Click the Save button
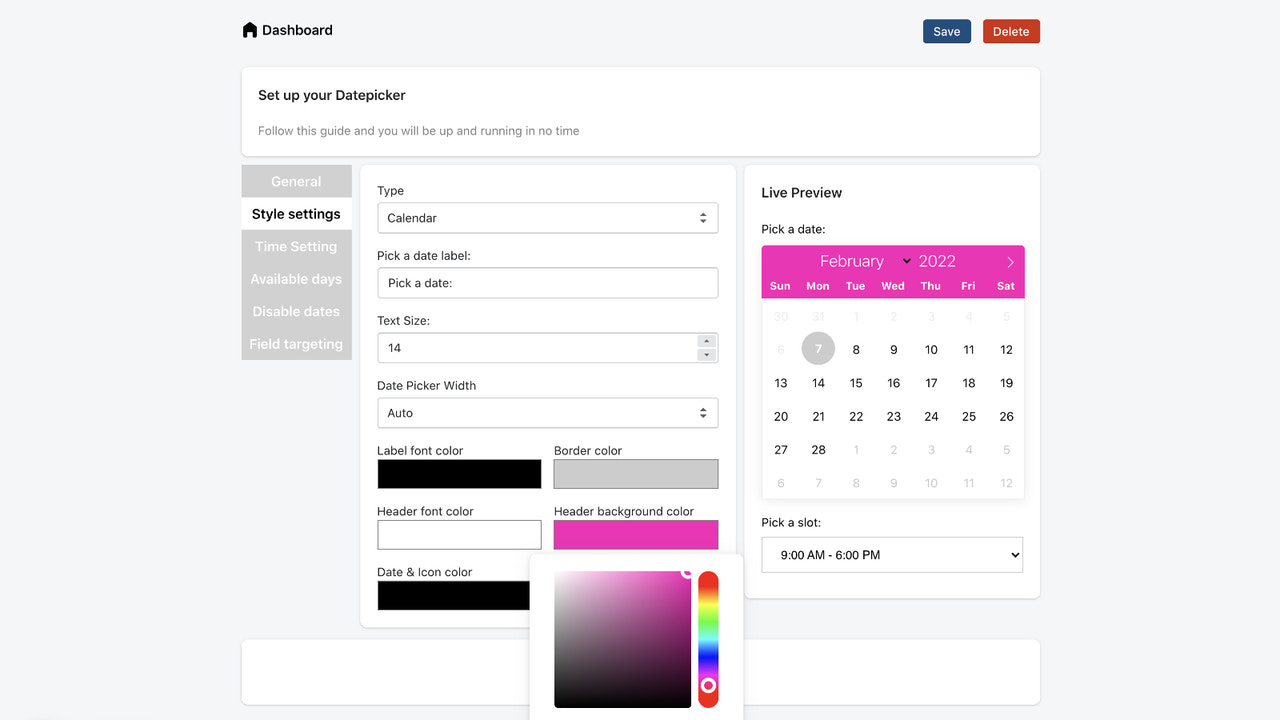The height and width of the screenshot is (720, 1280). pyautogui.click(x=946, y=31)
